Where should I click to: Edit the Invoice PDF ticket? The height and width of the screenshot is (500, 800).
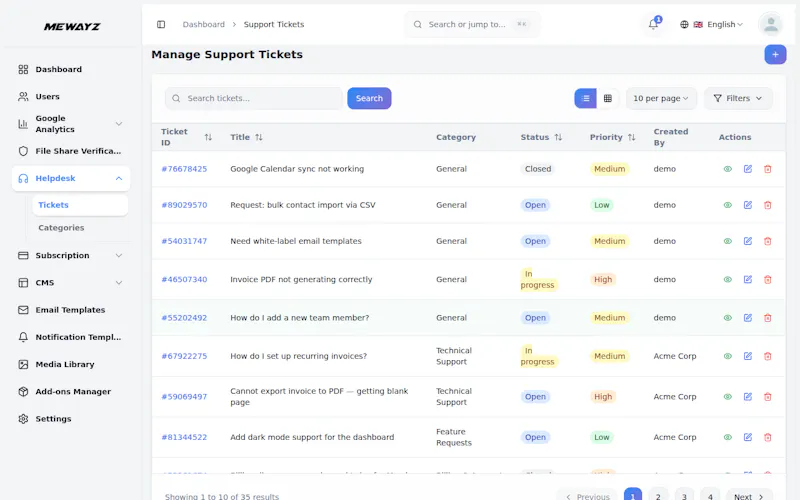(747, 280)
